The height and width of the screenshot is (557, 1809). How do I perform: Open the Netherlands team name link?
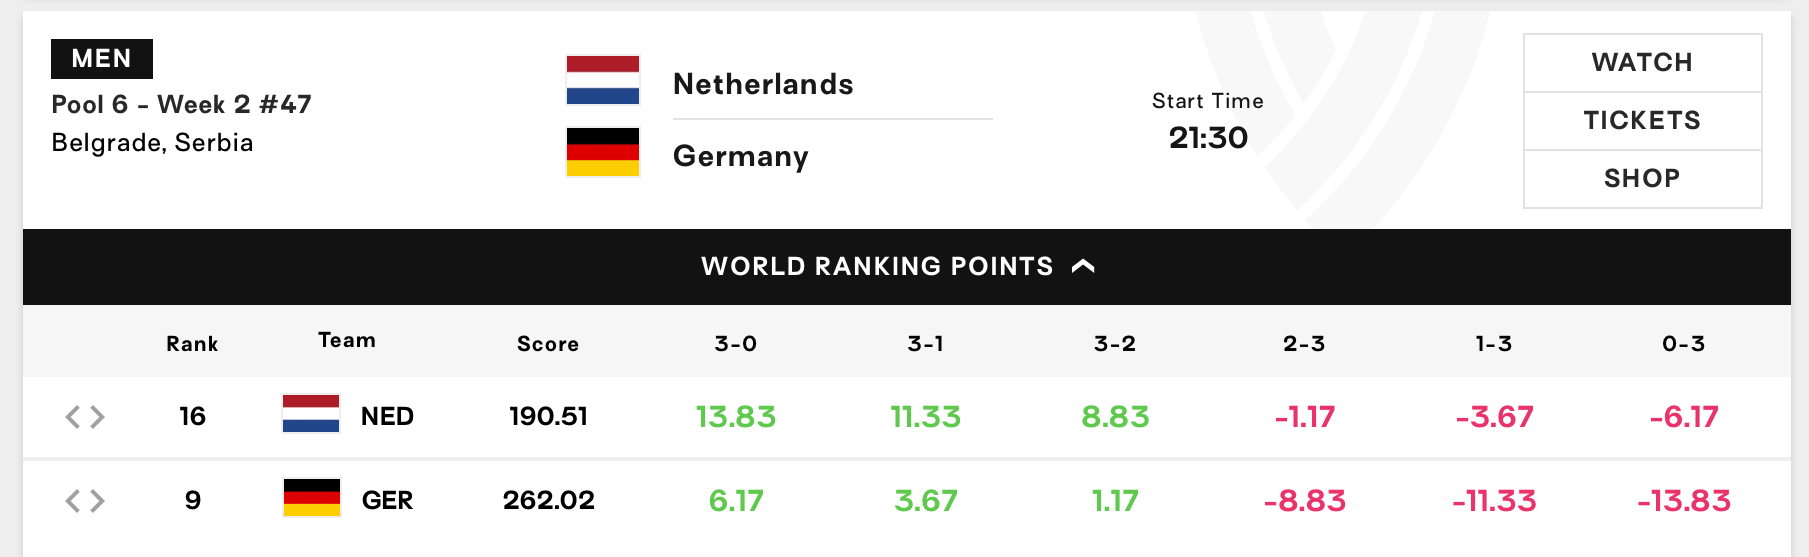(x=763, y=84)
